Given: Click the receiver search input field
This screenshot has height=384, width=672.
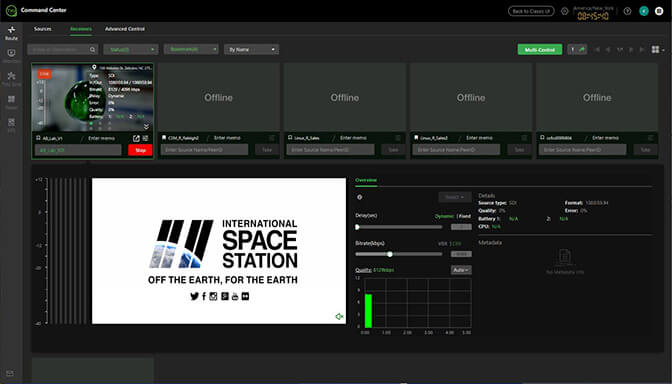Looking at the screenshot, I should click(63, 50).
